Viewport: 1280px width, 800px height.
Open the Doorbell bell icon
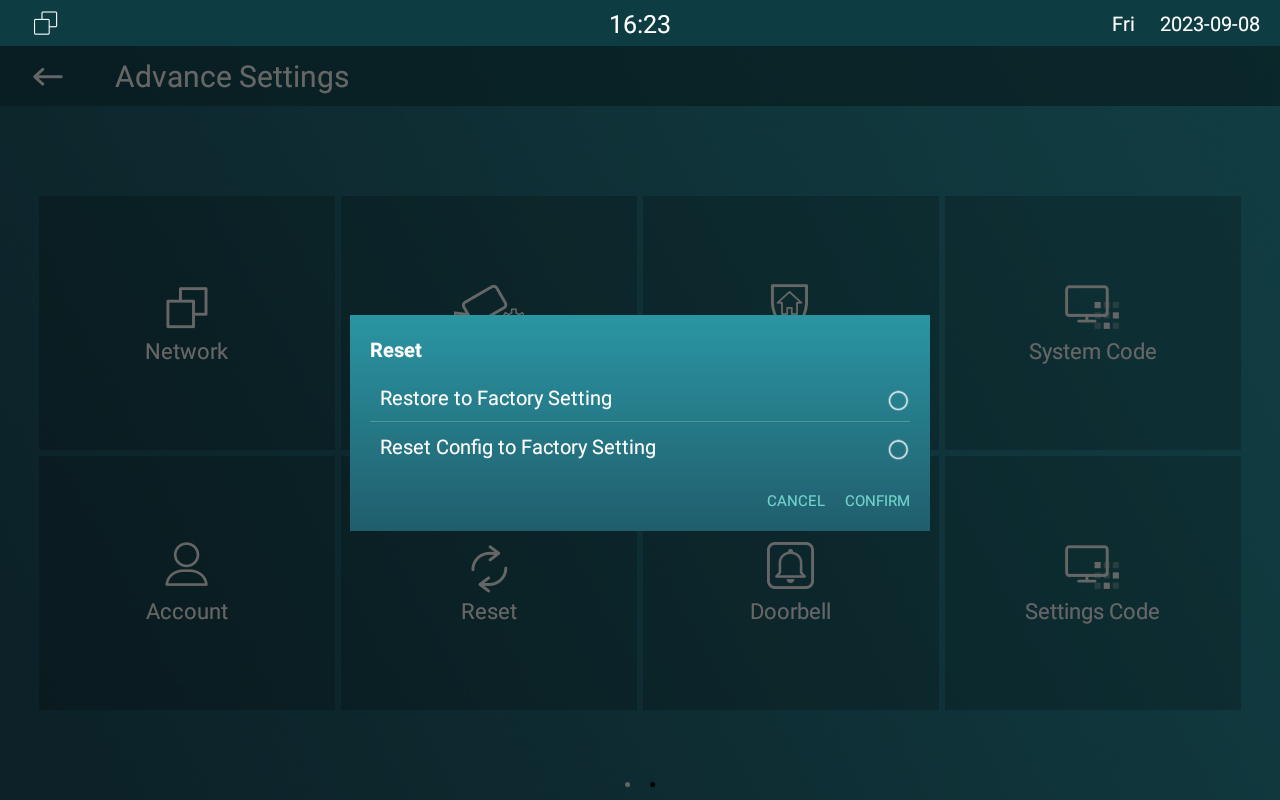tap(790, 565)
